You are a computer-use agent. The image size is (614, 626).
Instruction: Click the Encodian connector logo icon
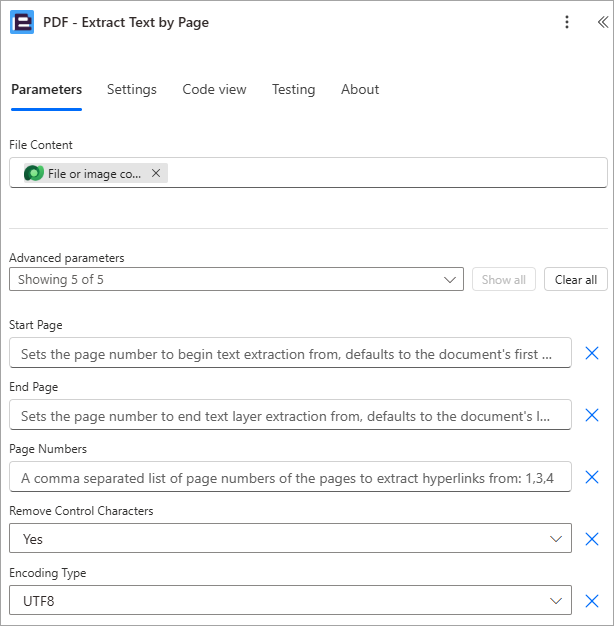pos(22,22)
